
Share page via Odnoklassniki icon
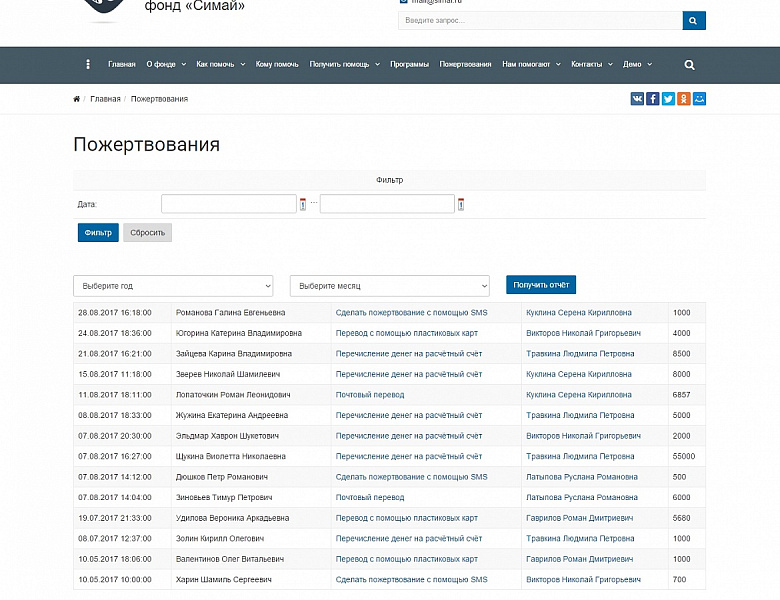point(684,98)
